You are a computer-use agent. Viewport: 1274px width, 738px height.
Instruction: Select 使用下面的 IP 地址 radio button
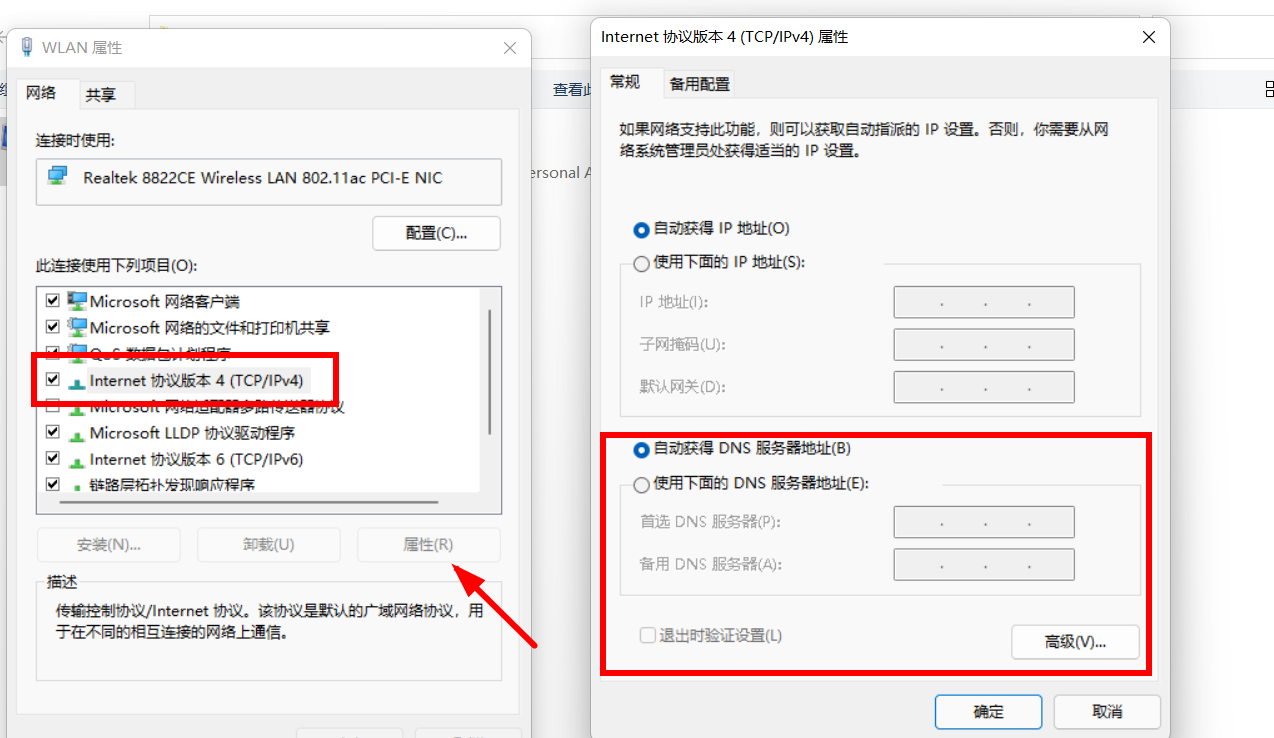click(642, 263)
